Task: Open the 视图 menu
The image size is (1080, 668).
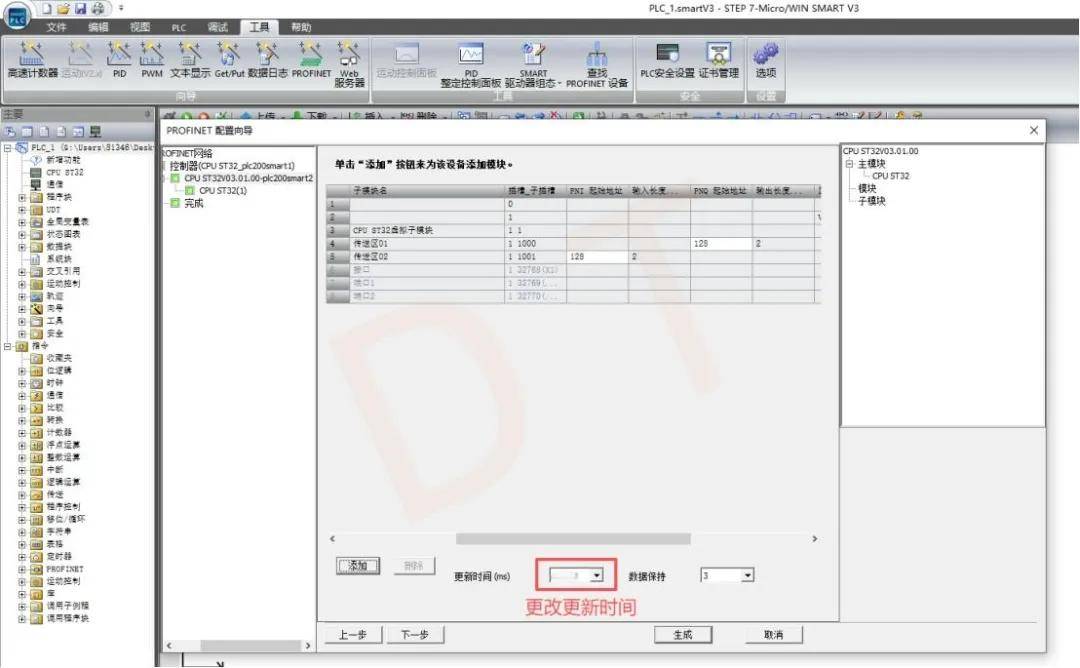Action: tap(140, 27)
